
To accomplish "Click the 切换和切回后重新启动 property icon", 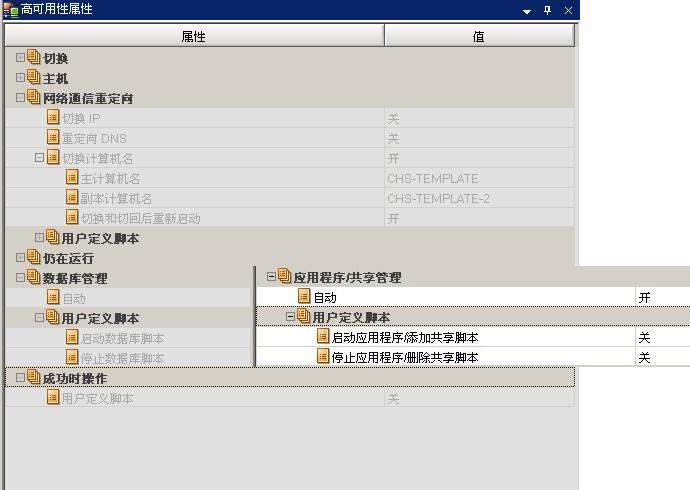I will coord(72,217).
